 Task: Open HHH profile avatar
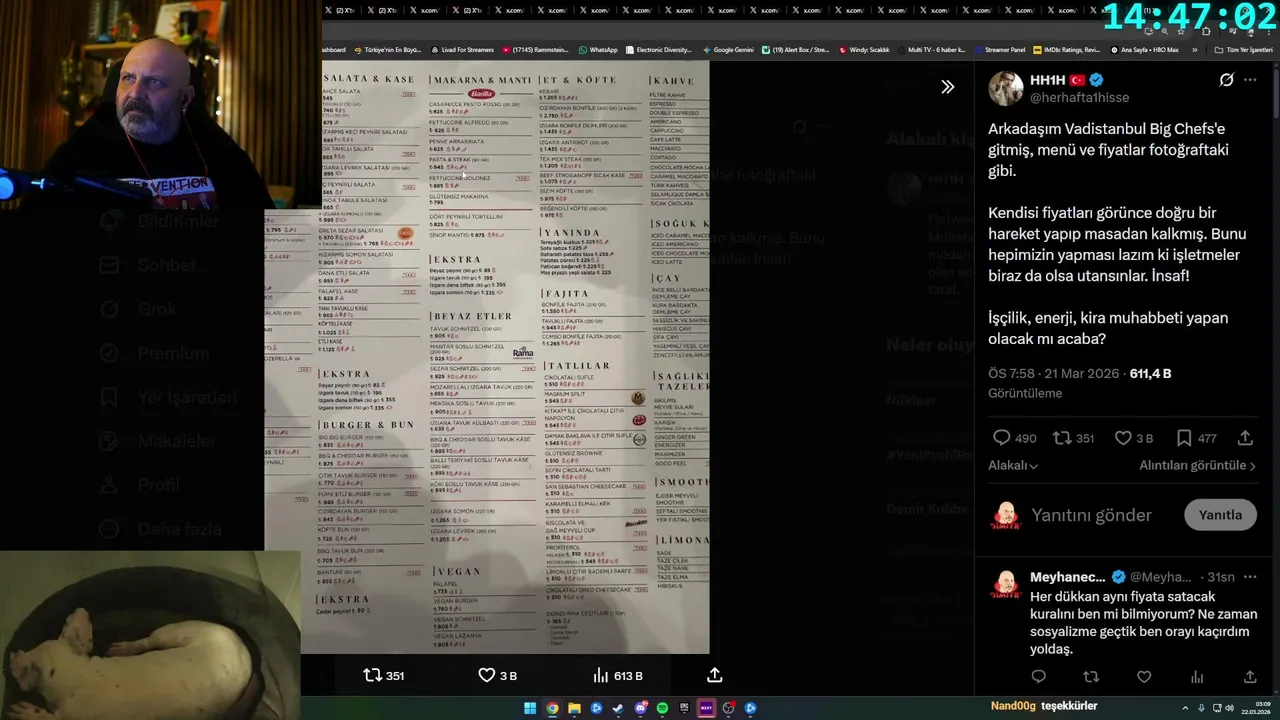tap(1006, 88)
